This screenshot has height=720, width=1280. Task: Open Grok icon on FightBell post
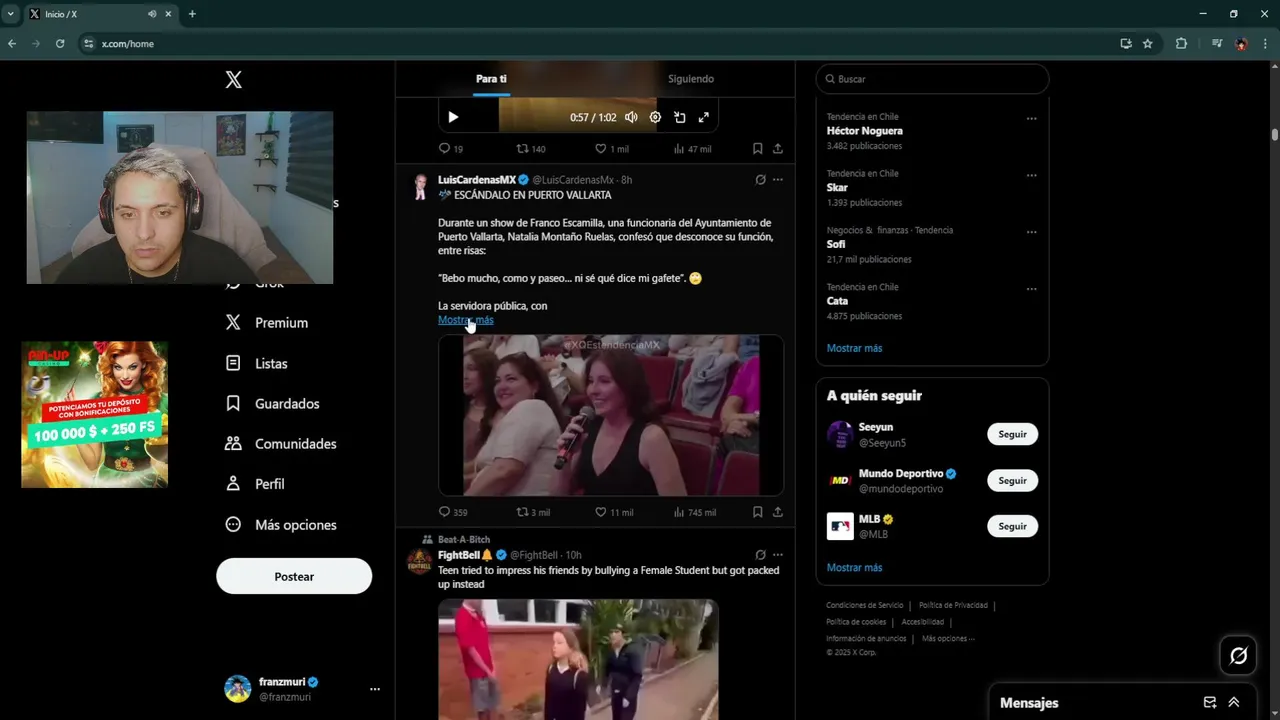coord(760,555)
